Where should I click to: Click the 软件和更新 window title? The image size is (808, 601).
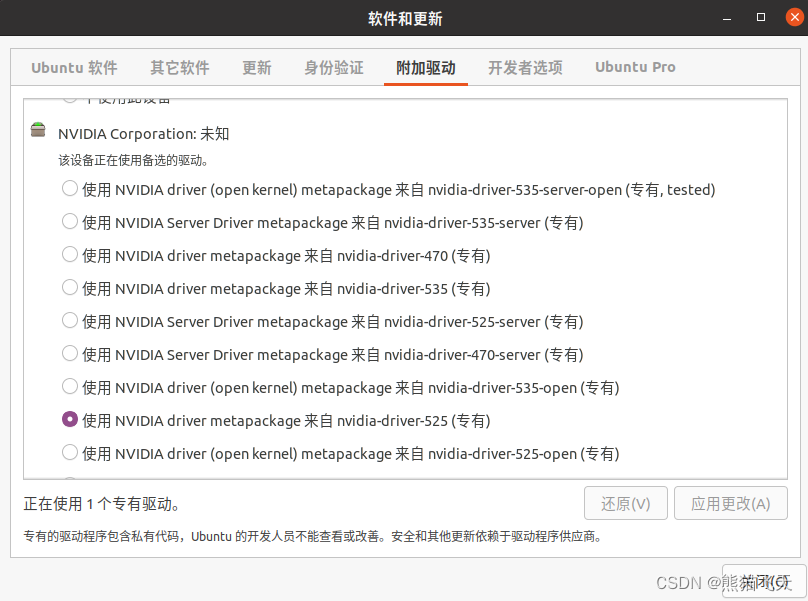pos(405,19)
